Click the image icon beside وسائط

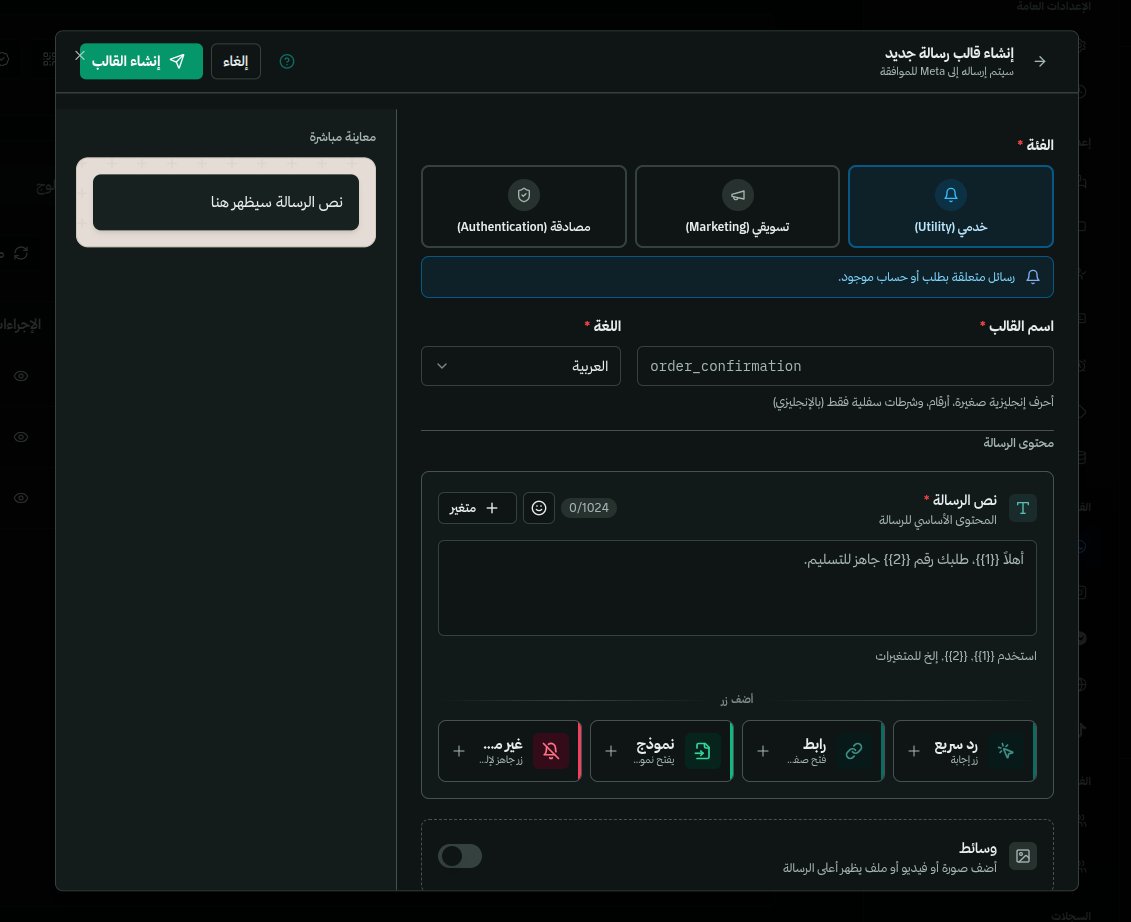click(1023, 856)
